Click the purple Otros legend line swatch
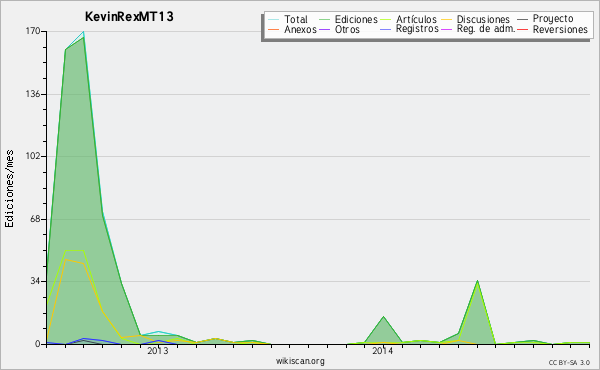The width and height of the screenshot is (600, 370). coord(324,29)
